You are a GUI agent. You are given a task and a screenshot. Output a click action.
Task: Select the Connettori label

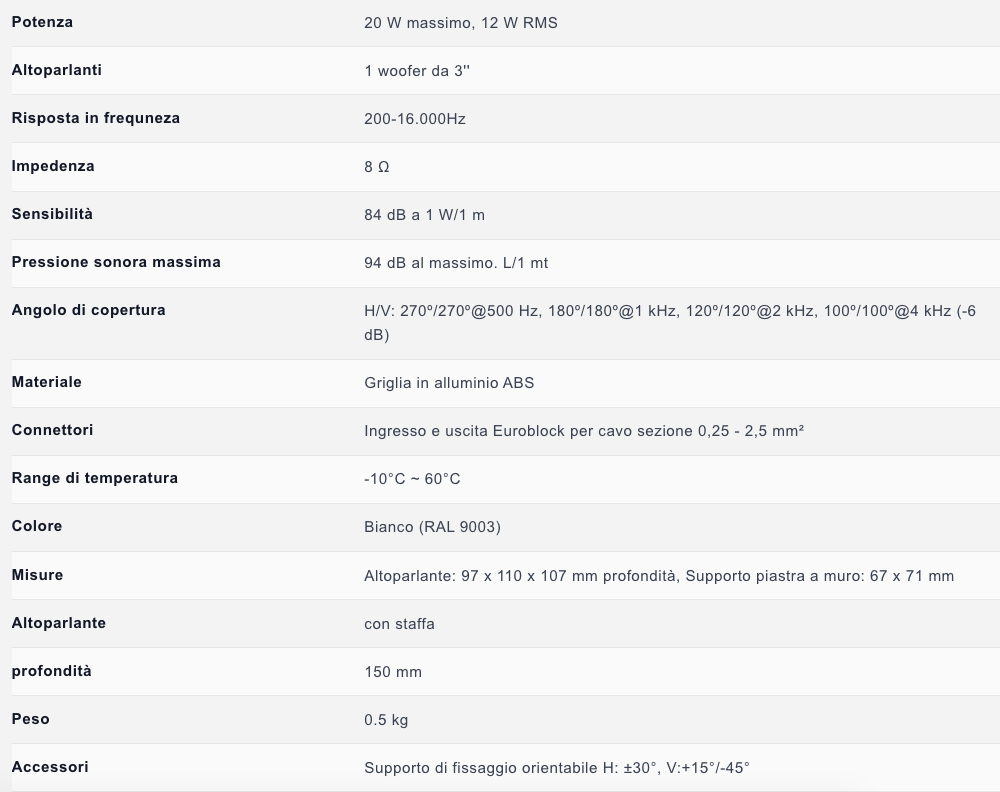coord(52,430)
